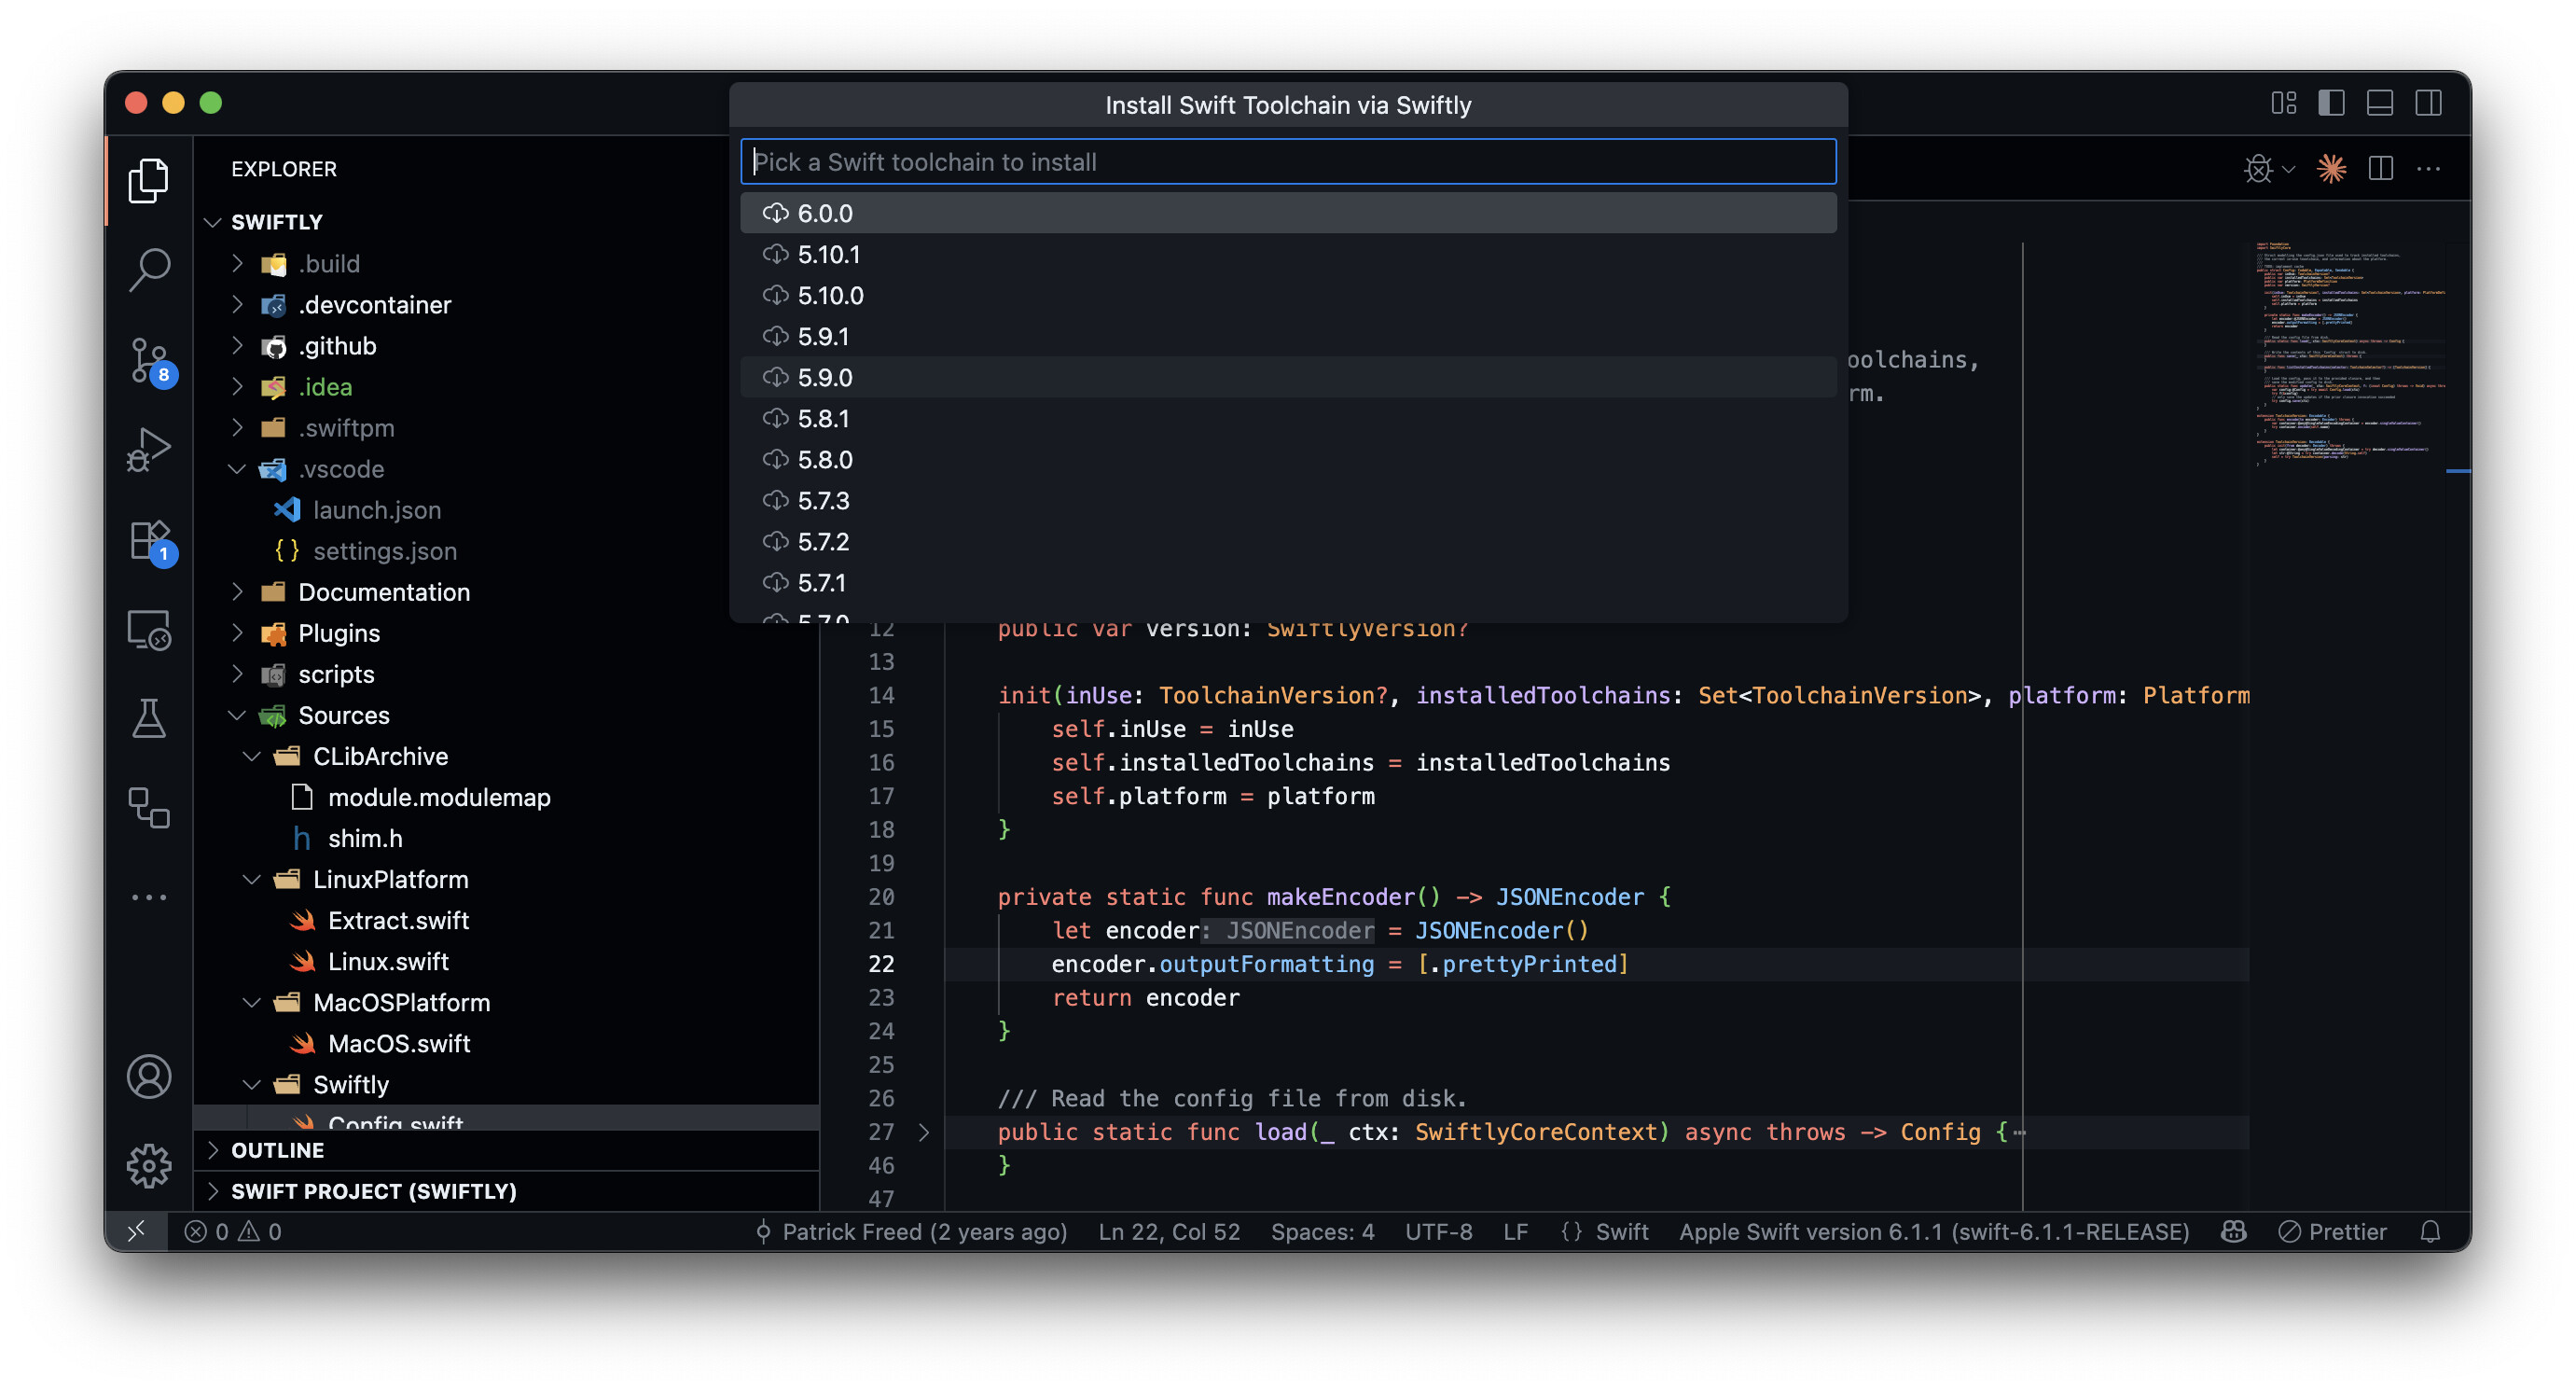Expand the OUTLINE section

tap(277, 1150)
